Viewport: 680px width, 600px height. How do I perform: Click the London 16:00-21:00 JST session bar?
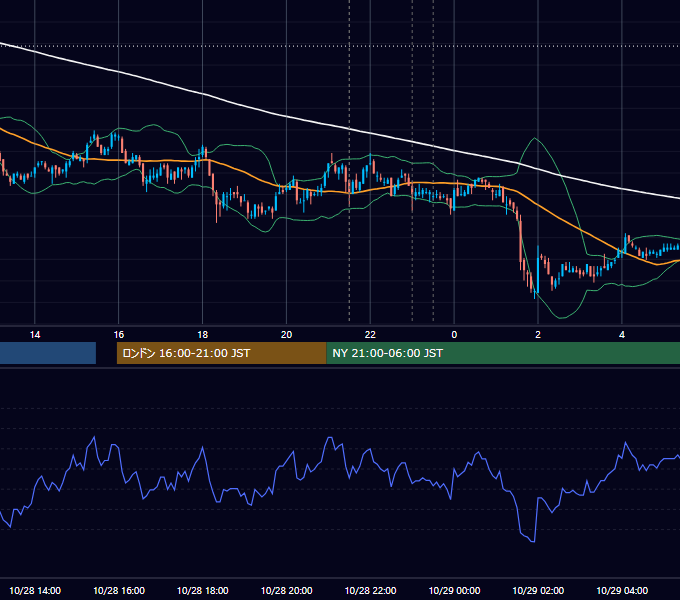pyautogui.click(x=222, y=353)
